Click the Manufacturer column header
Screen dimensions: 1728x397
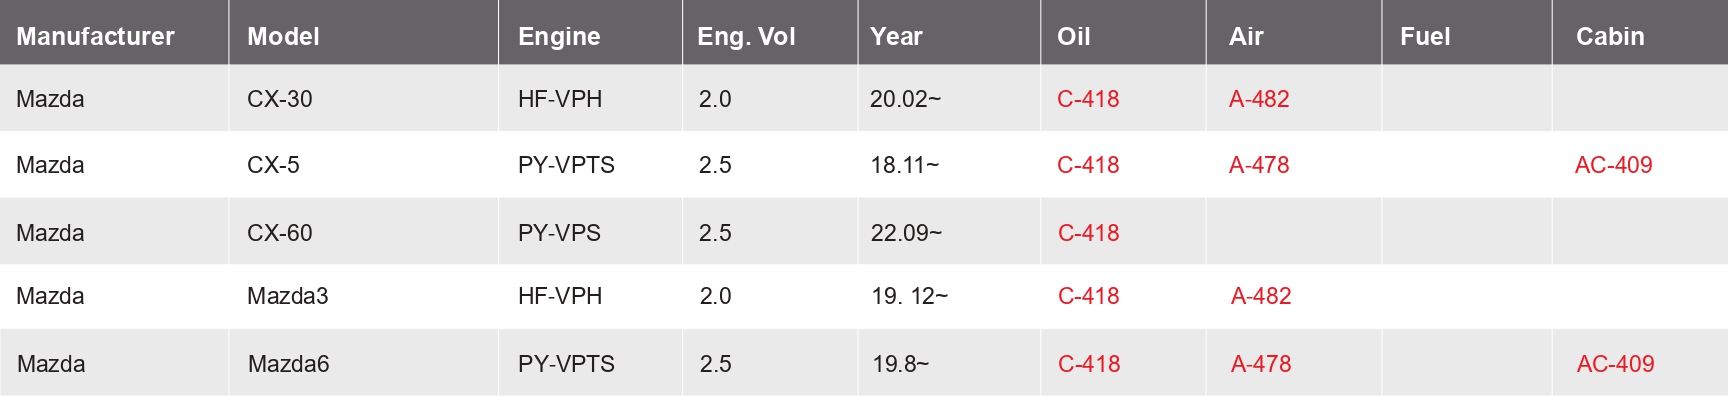point(95,37)
